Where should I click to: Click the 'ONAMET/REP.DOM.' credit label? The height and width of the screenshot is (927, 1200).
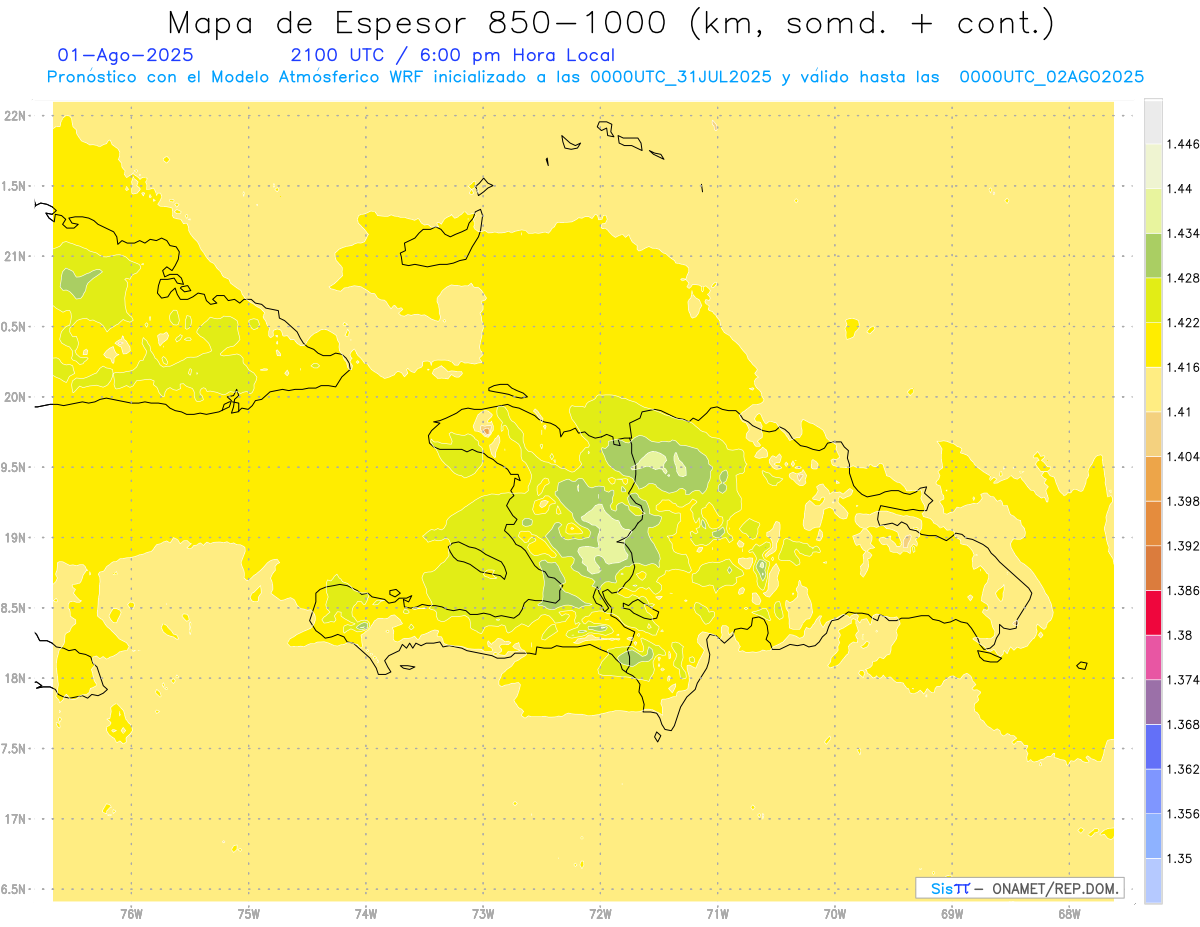point(1056,888)
